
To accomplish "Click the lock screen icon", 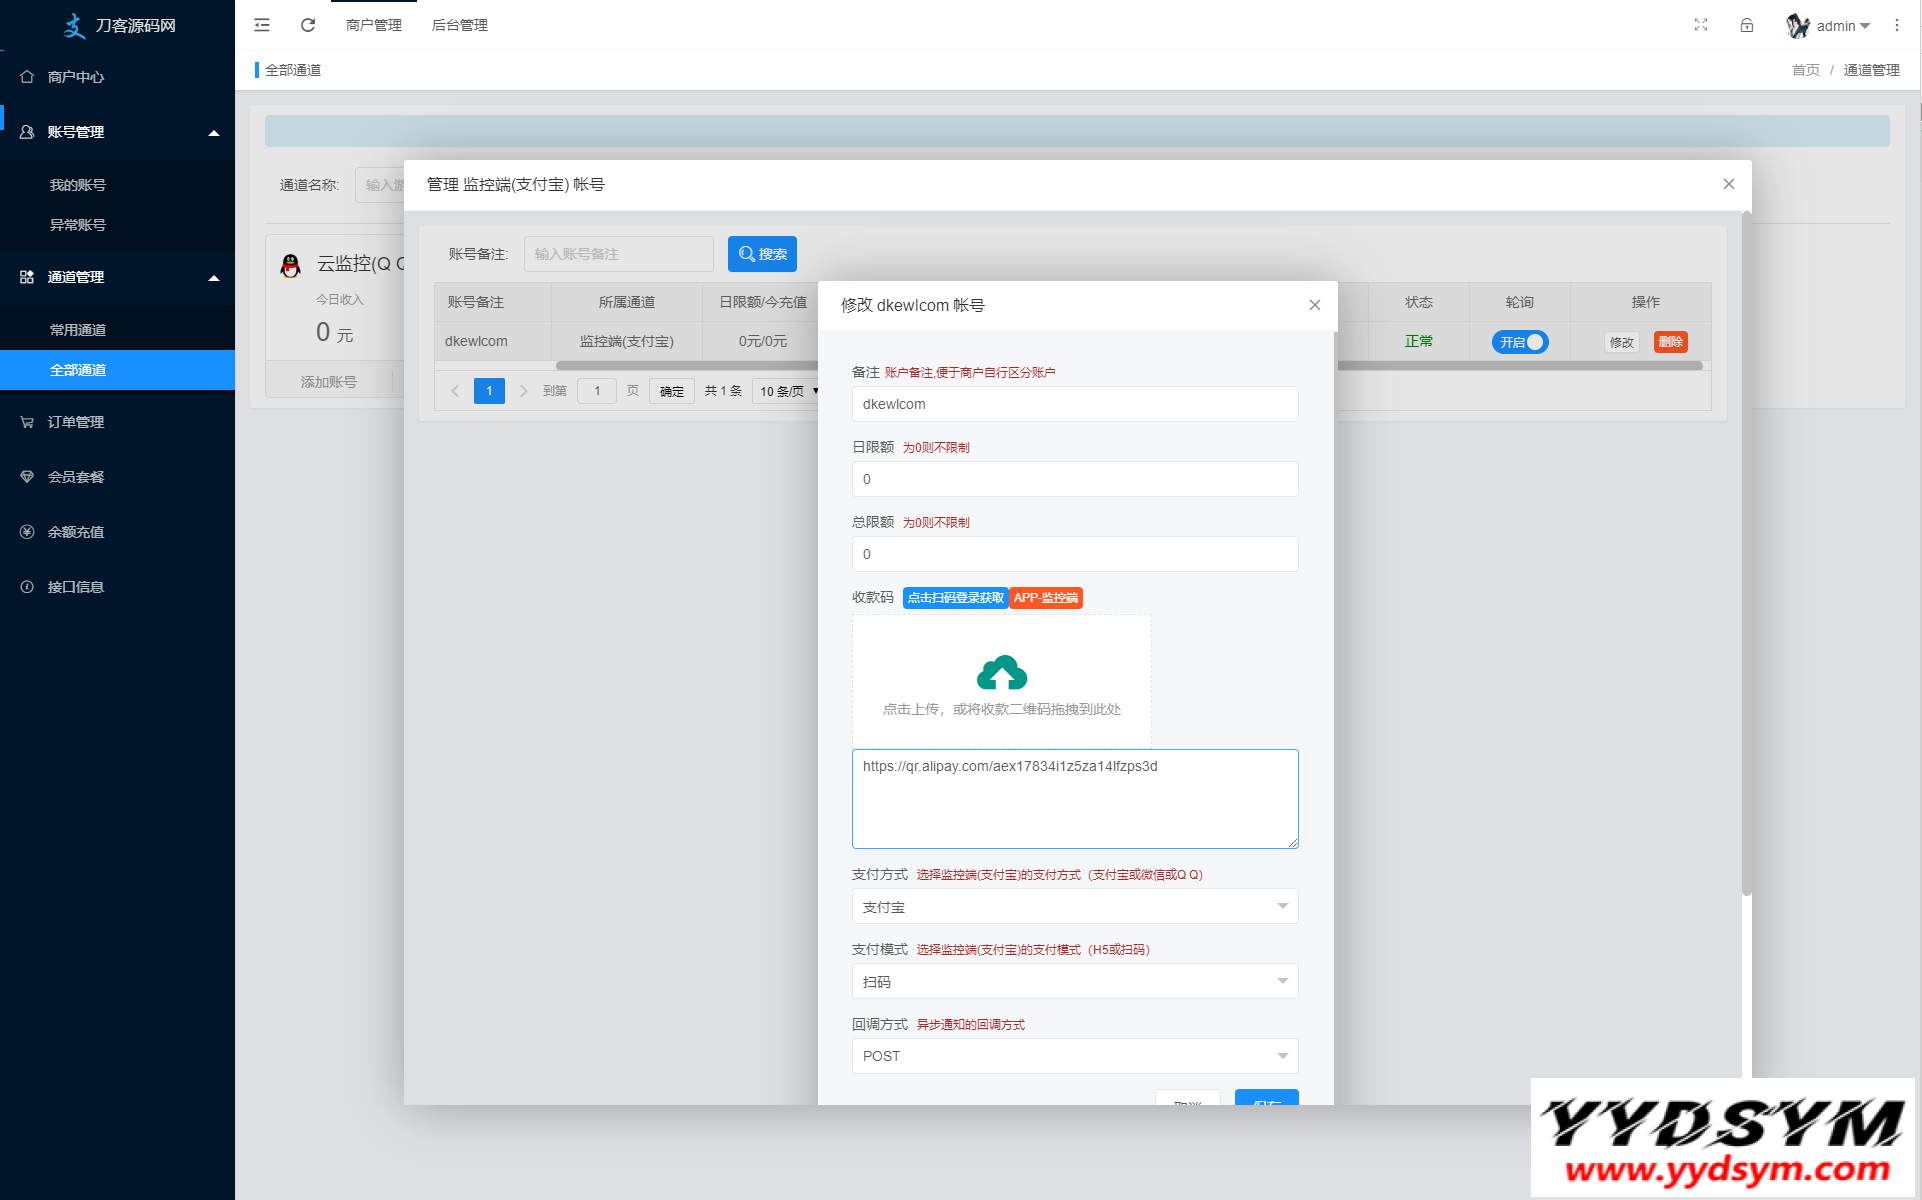I will point(1746,25).
